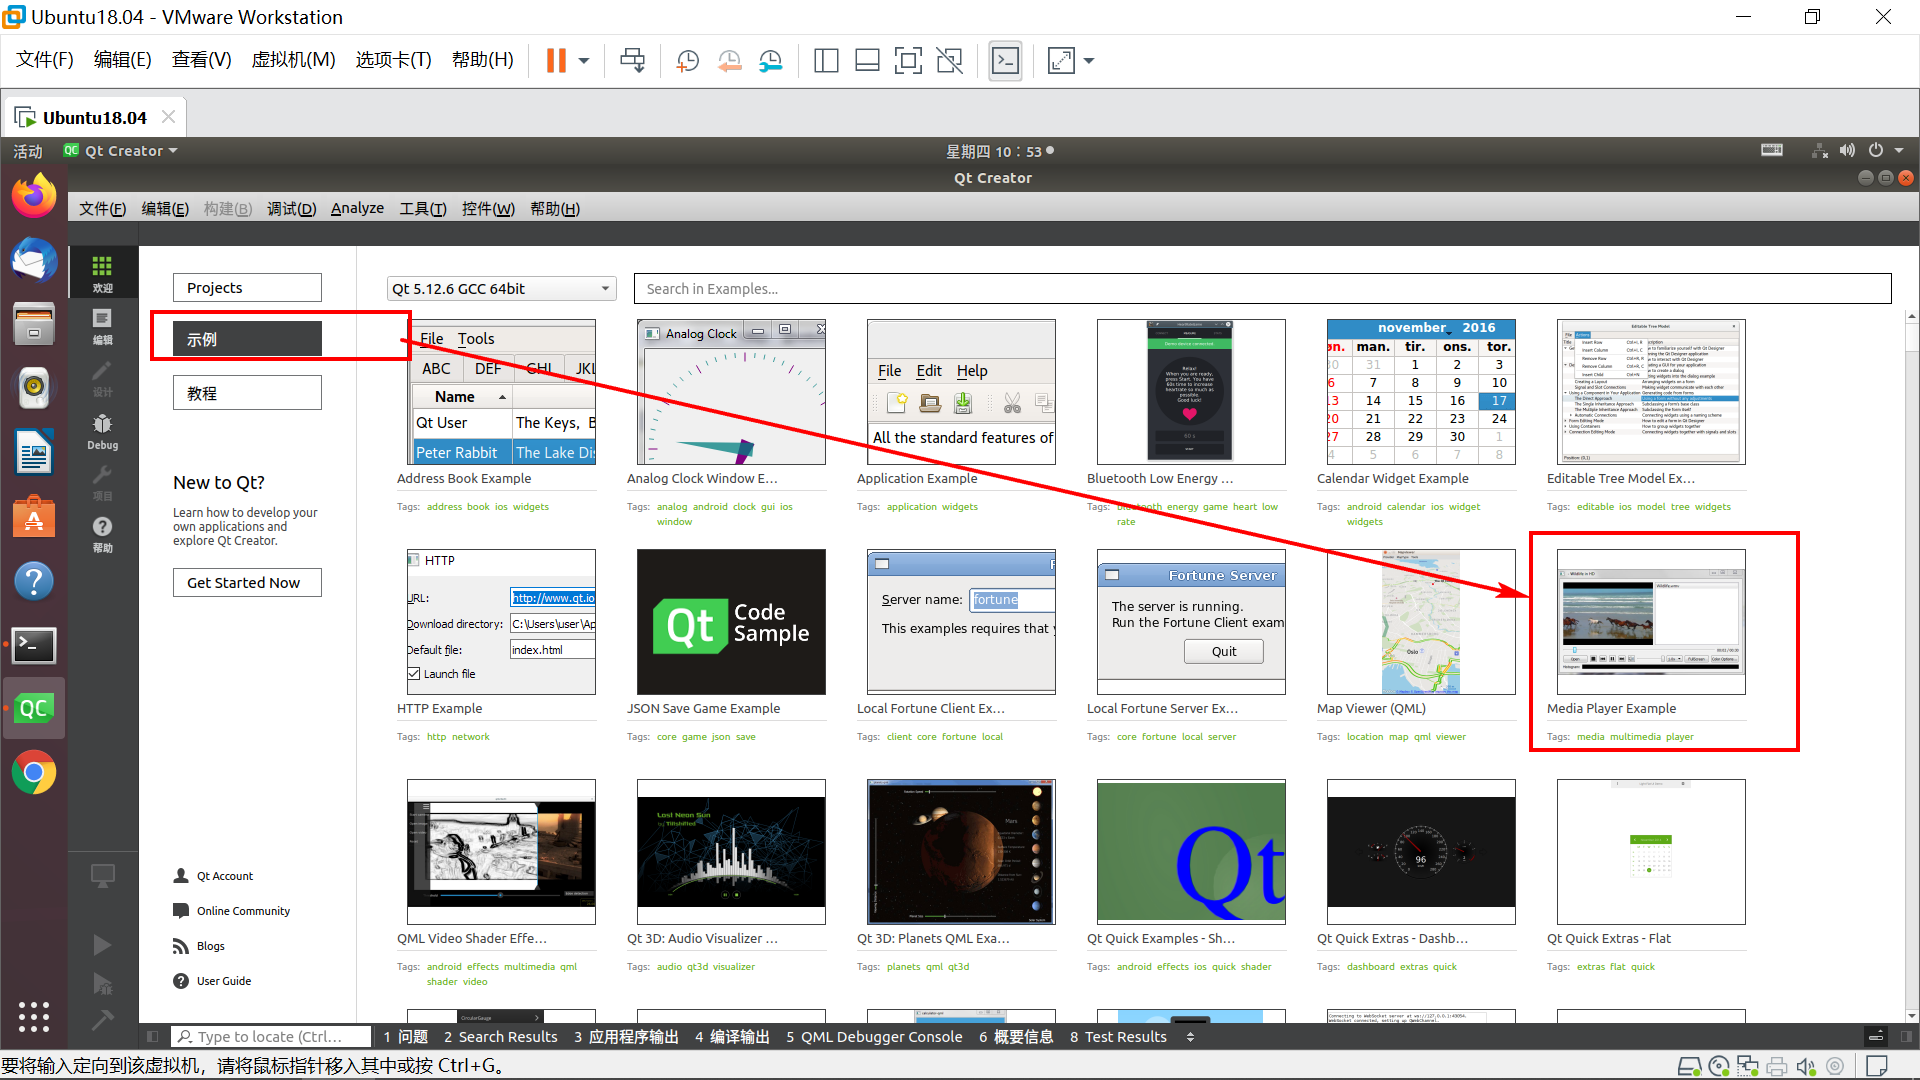This screenshot has height=1080, width=1920.
Task: Toggle the right sidebar button in status bar
Action: 1906,1037
